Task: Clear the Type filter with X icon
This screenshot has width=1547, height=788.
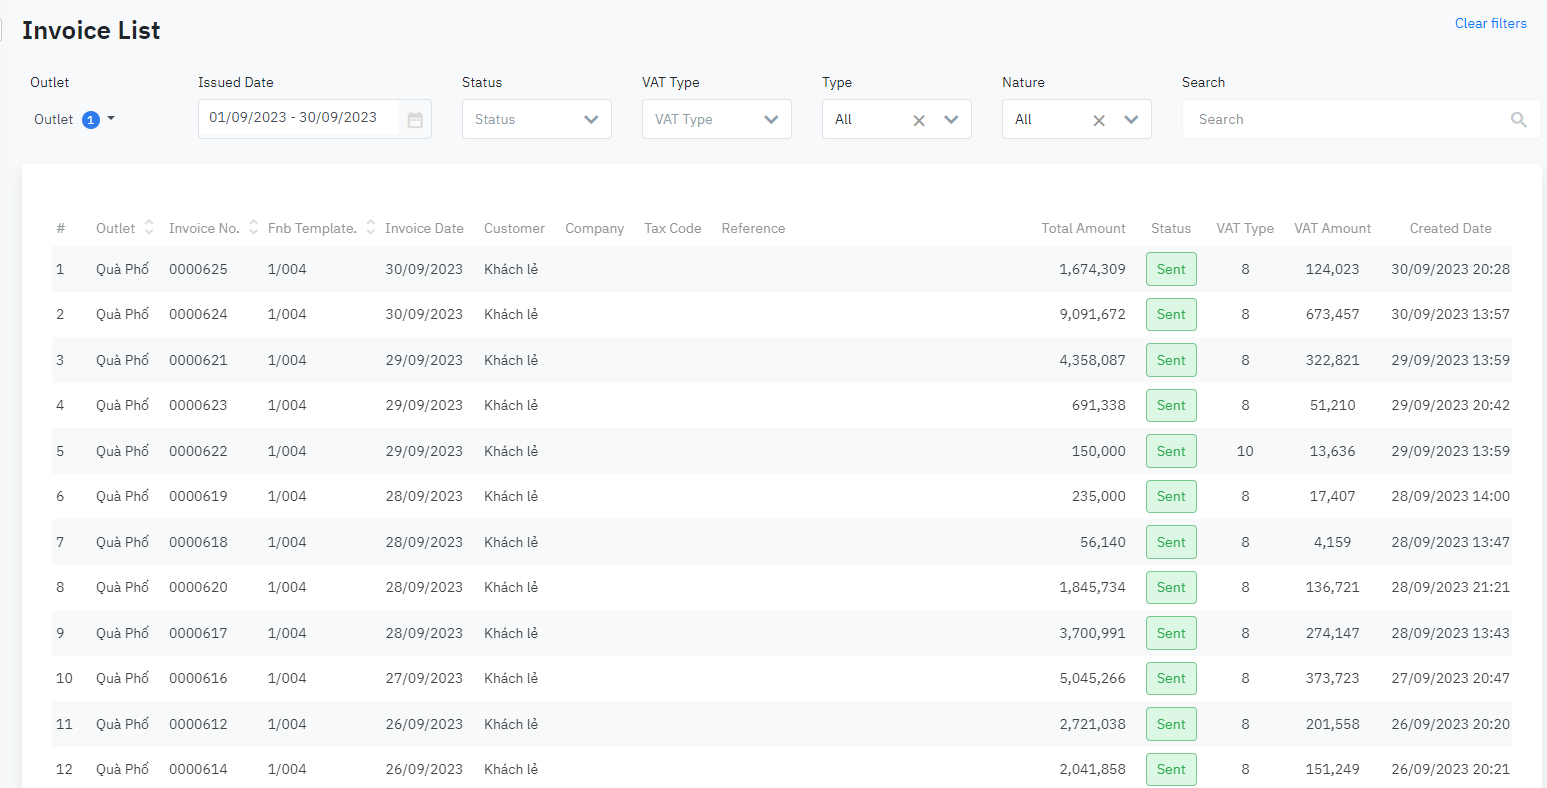Action: click(x=919, y=120)
